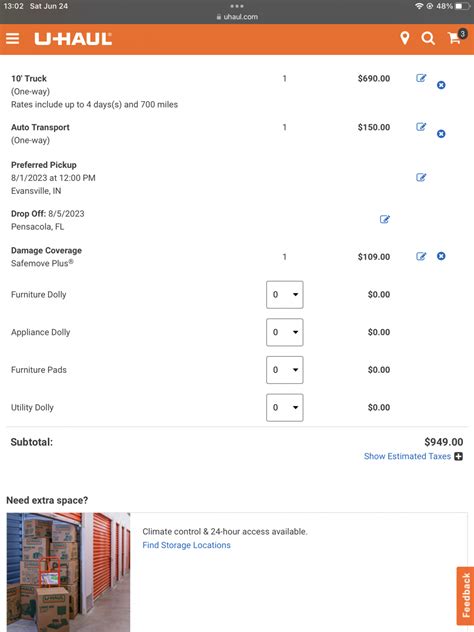
Task: Select the storage unit photo
Action: click(69, 572)
